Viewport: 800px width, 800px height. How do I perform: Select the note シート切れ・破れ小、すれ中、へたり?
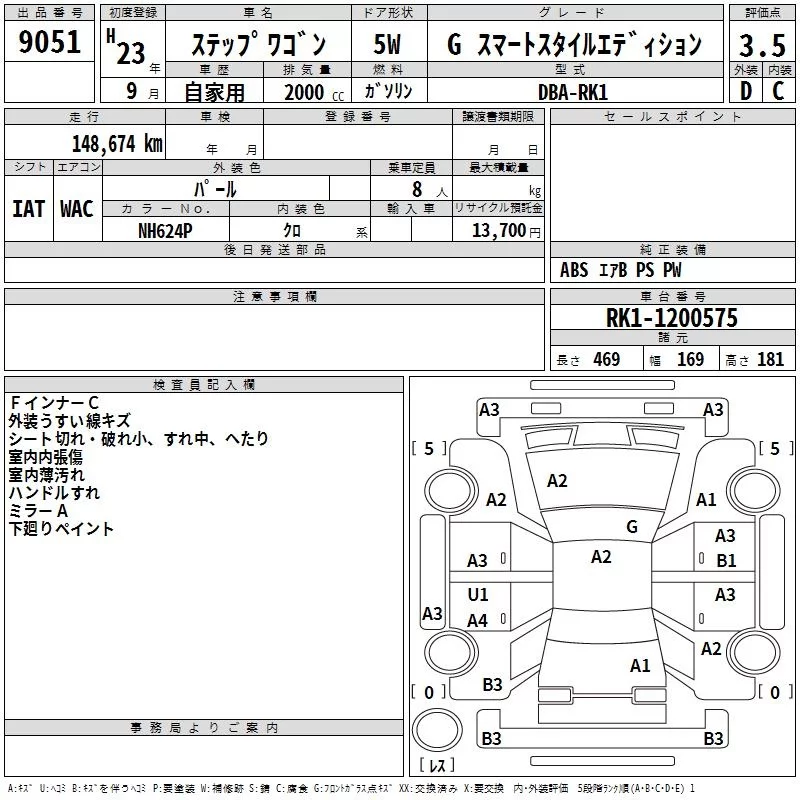138,439
